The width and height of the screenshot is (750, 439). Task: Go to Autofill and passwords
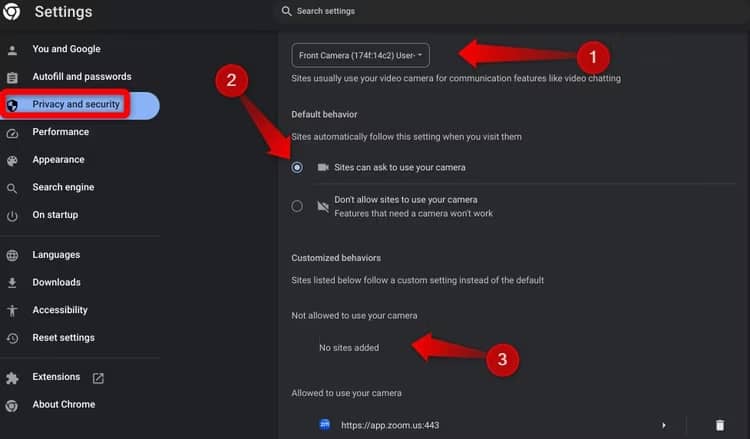pyautogui.click(x=82, y=77)
